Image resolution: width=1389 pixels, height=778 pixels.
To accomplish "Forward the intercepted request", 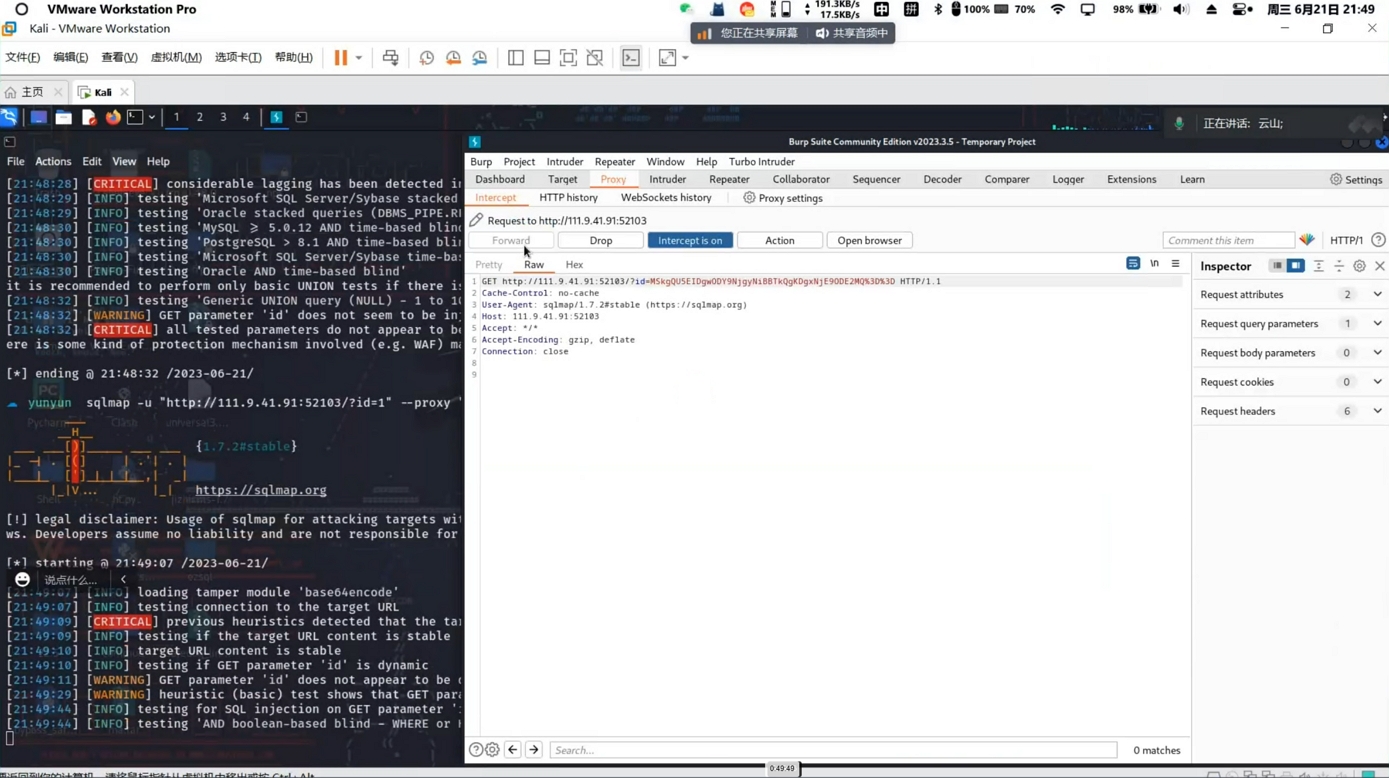I will [511, 240].
